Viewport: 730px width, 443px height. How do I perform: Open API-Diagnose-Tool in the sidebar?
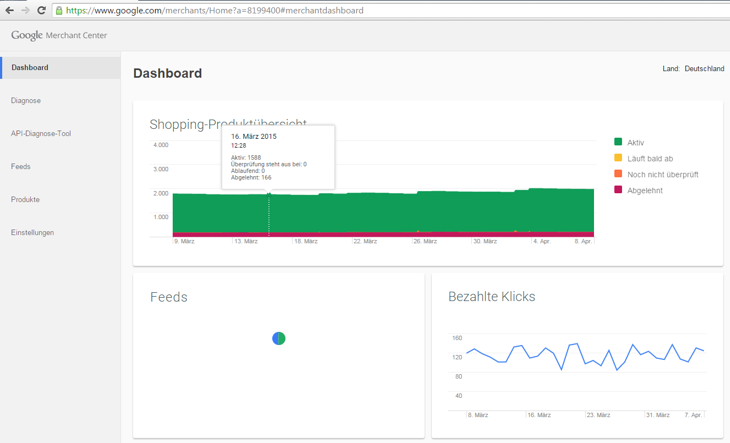[x=41, y=134]
